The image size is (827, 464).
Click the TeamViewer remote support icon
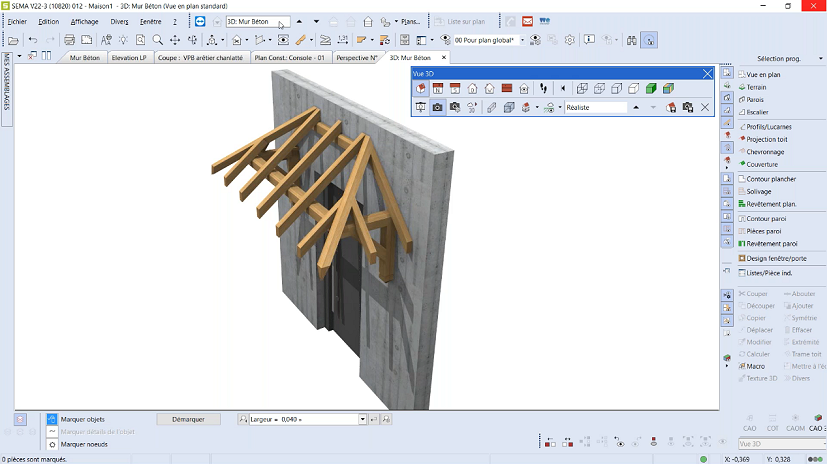(200, 21)
